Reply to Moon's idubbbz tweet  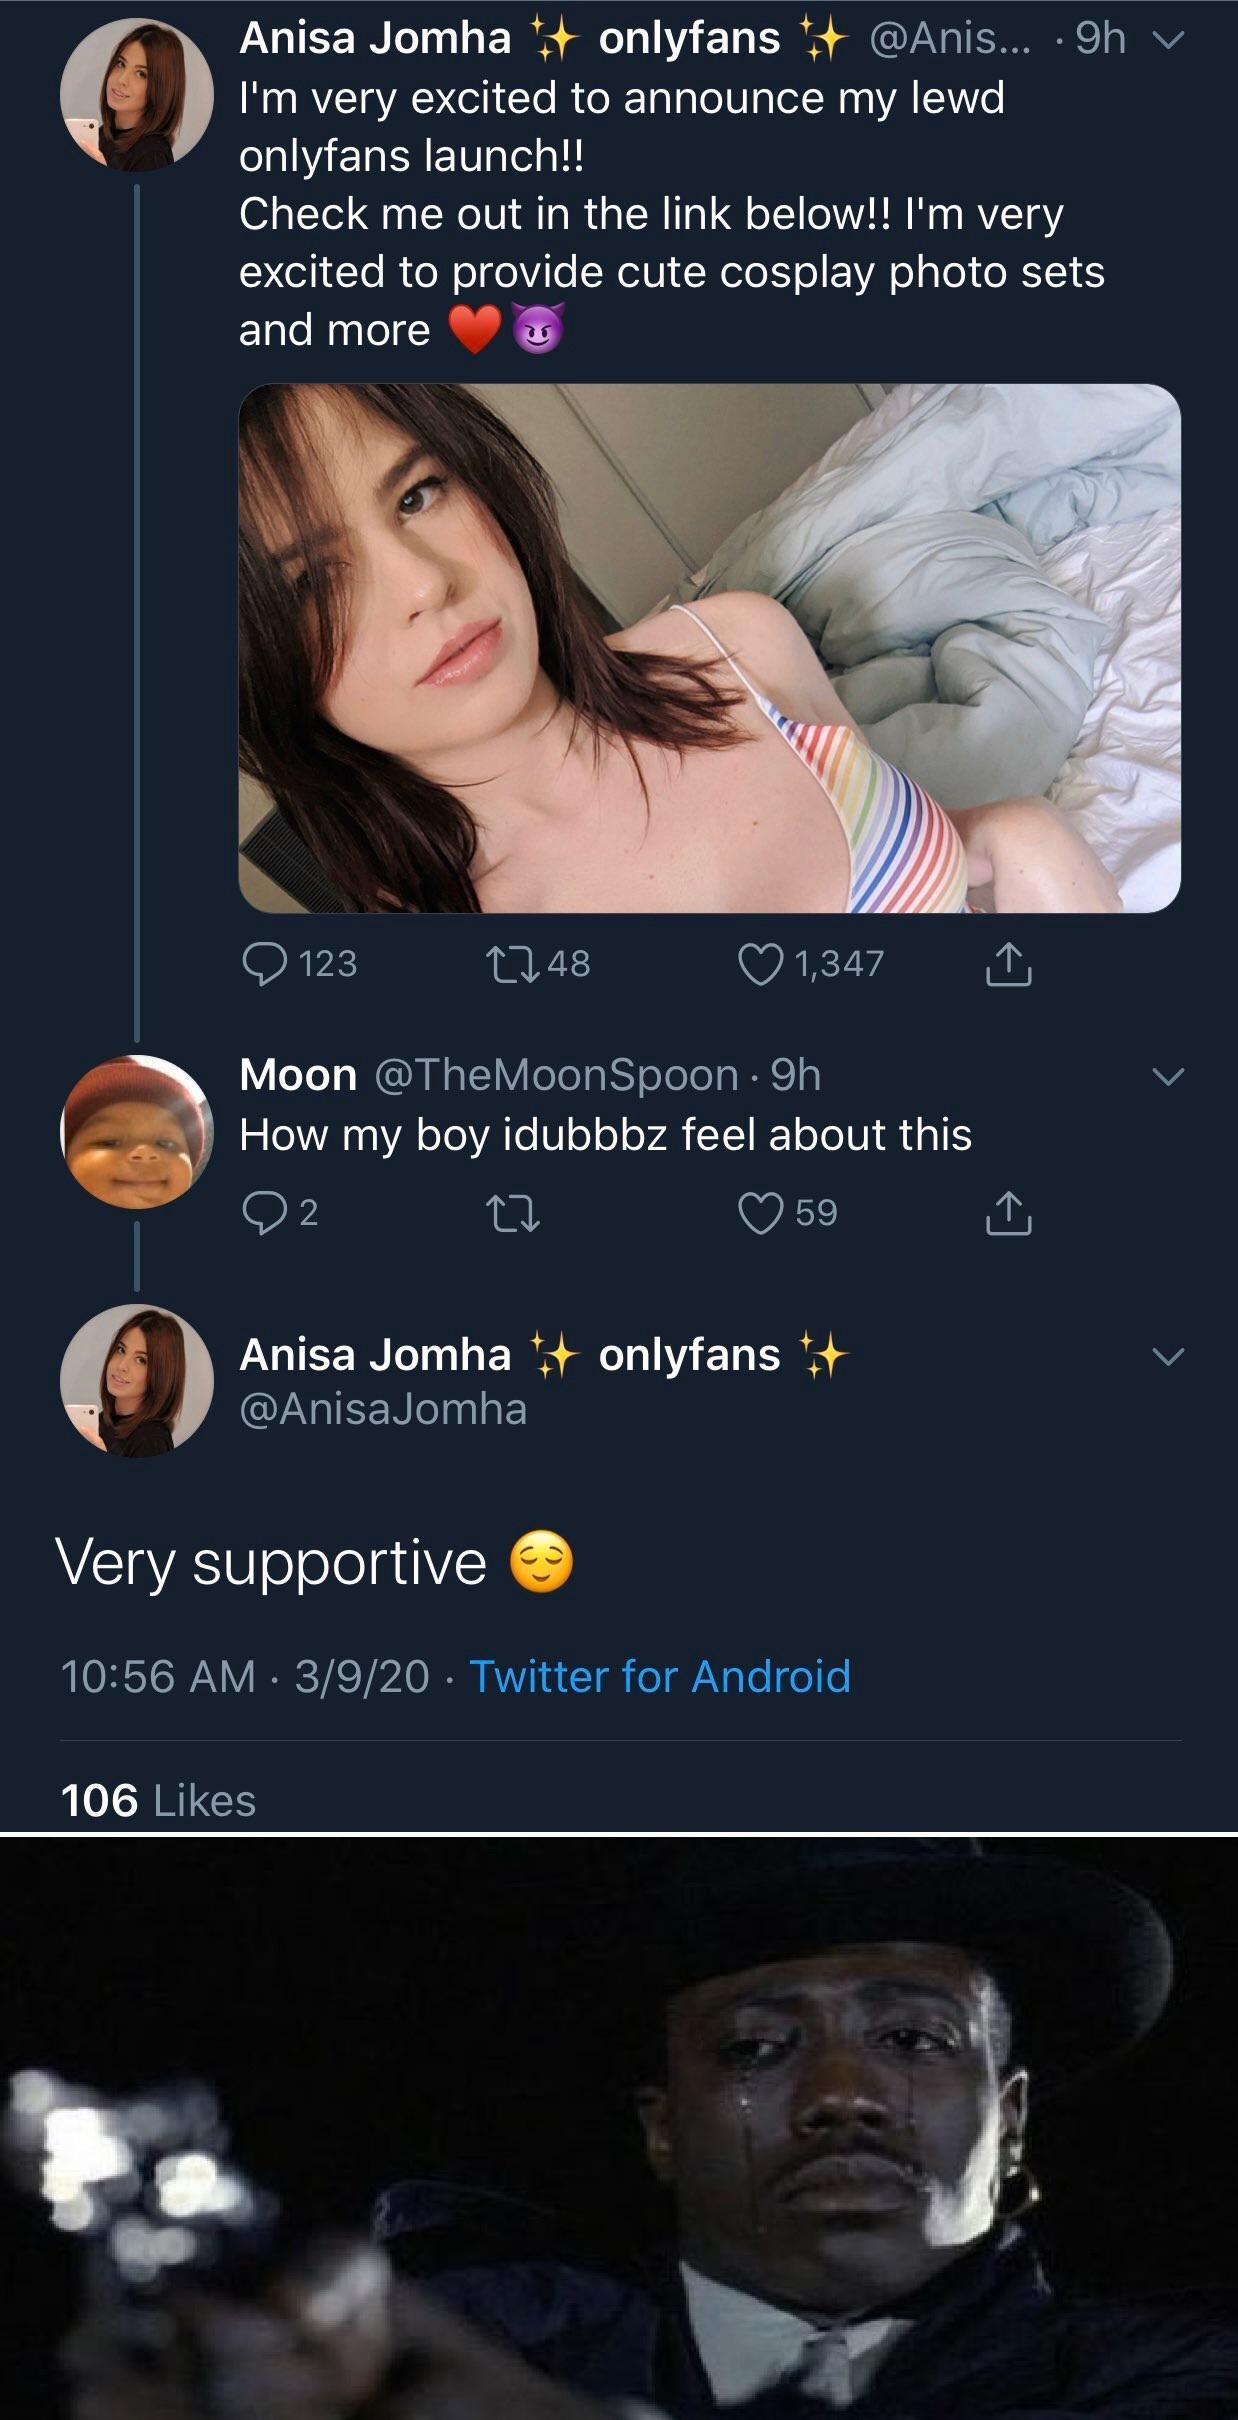coord(263,1212)
